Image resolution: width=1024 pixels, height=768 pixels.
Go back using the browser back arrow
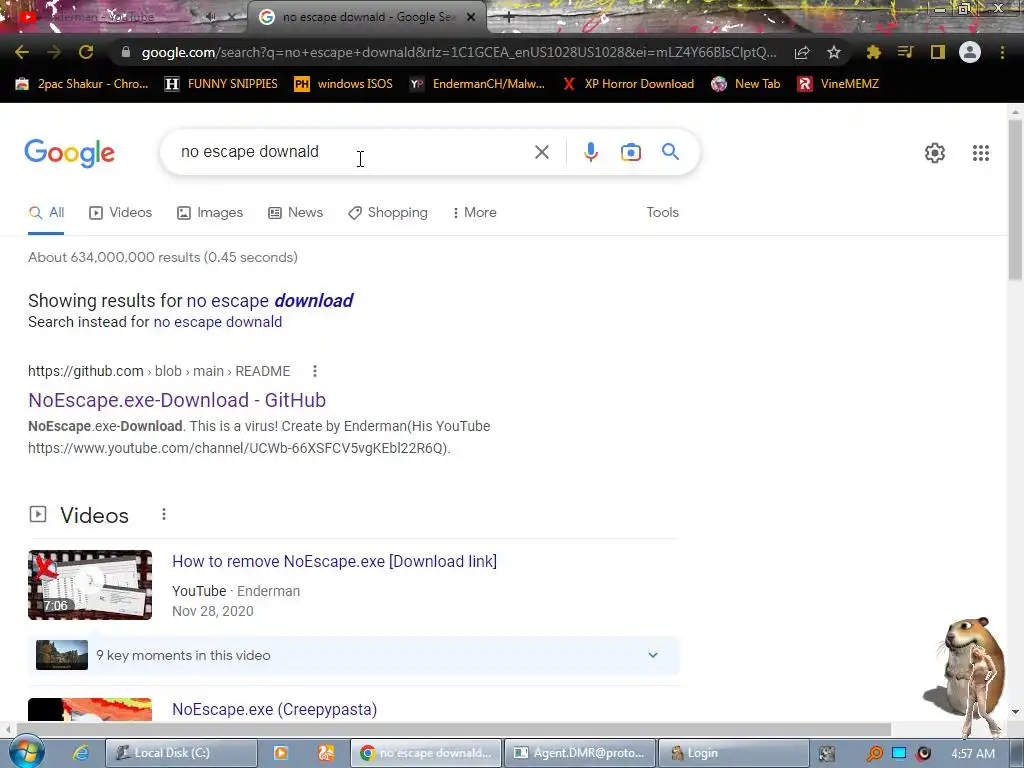[x=22, y=52]
